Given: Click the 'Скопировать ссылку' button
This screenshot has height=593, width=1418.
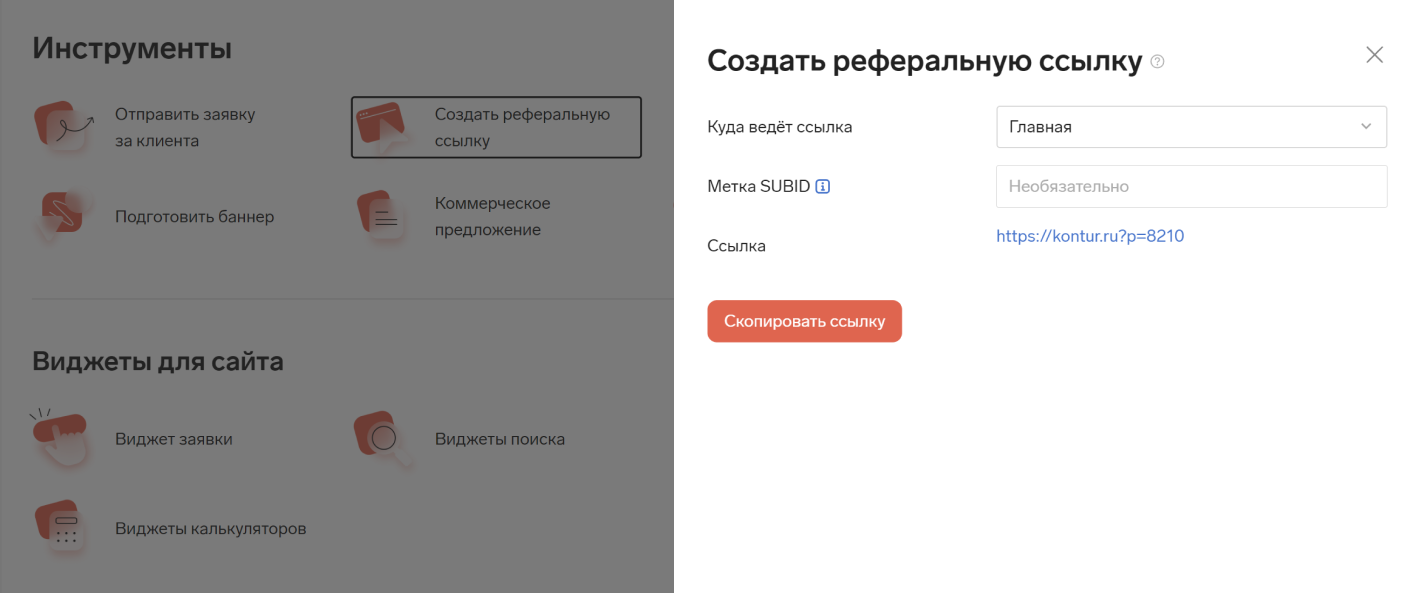Looking at the screenshot, I should 804,321.
